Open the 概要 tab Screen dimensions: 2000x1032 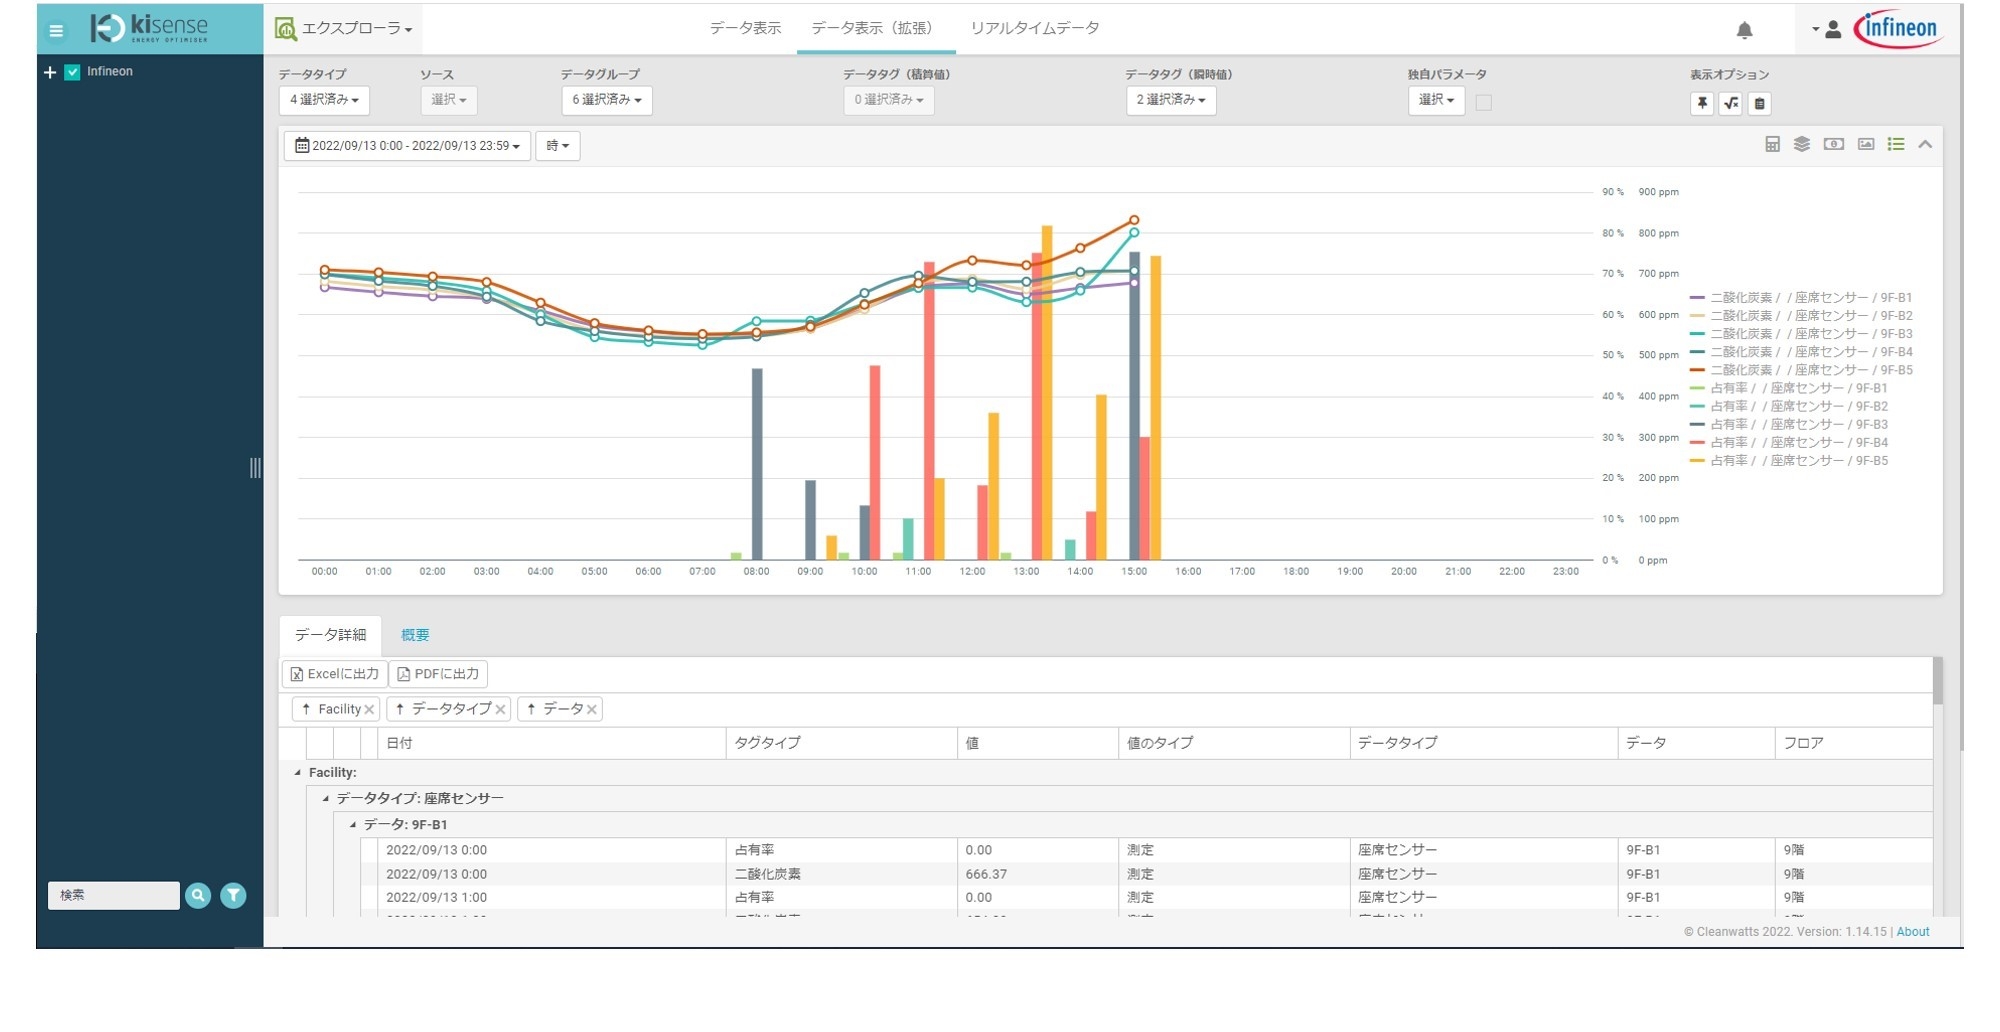(415, 635)
